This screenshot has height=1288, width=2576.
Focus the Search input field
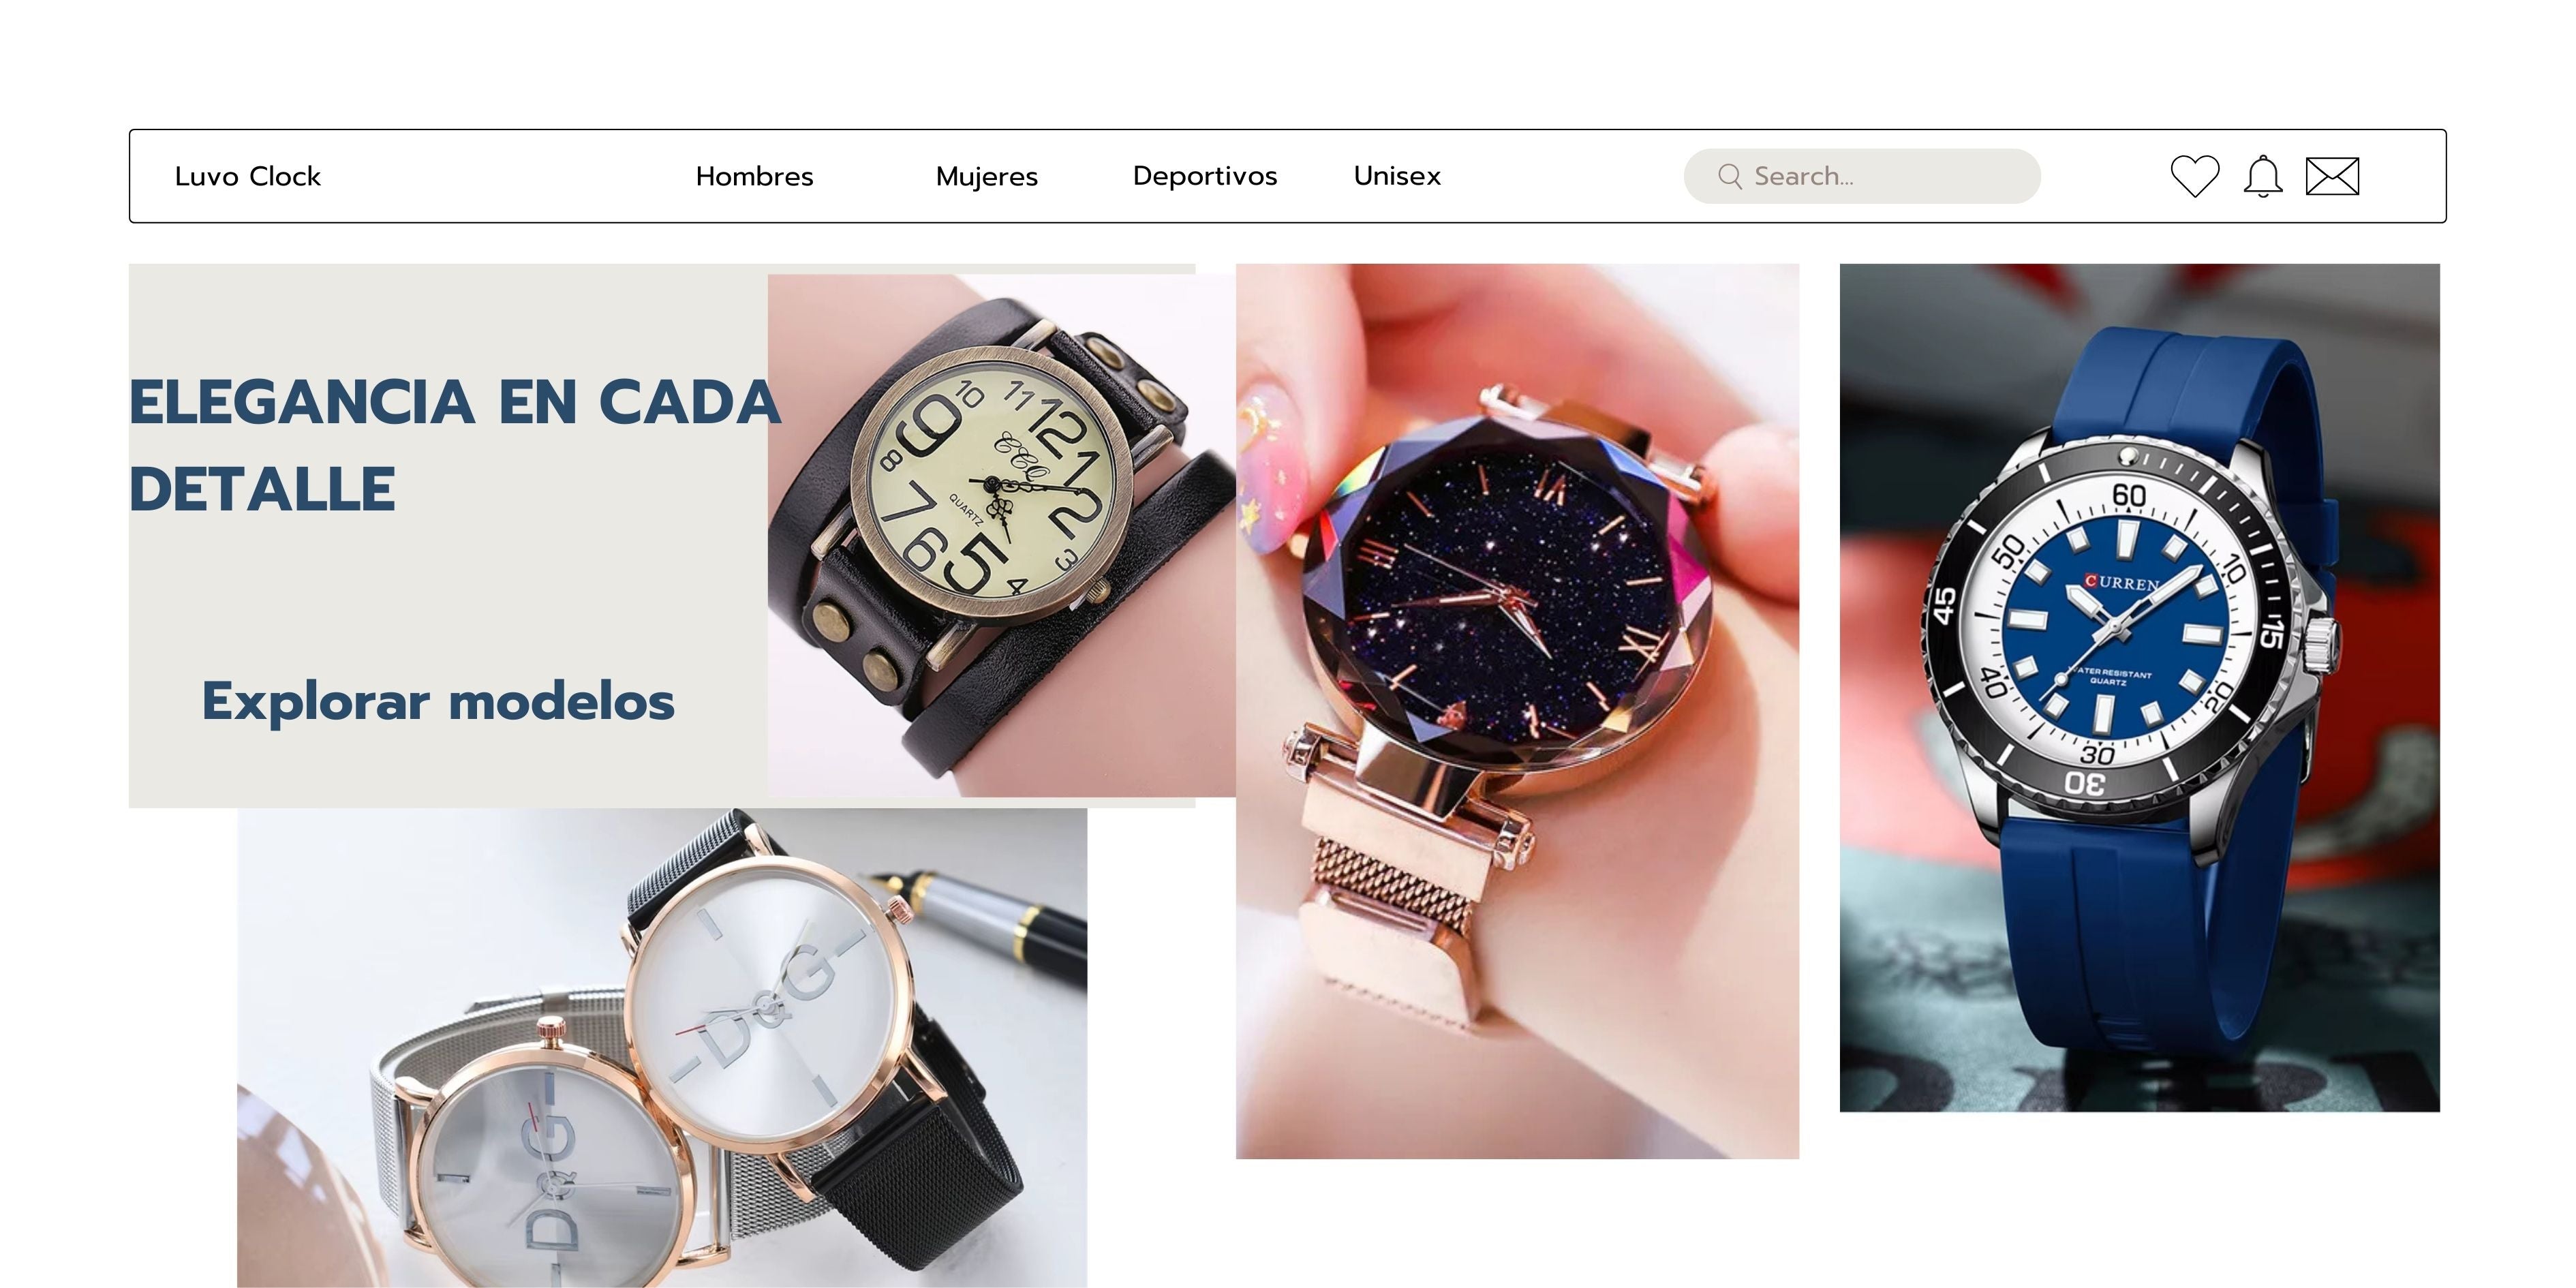1862,176
